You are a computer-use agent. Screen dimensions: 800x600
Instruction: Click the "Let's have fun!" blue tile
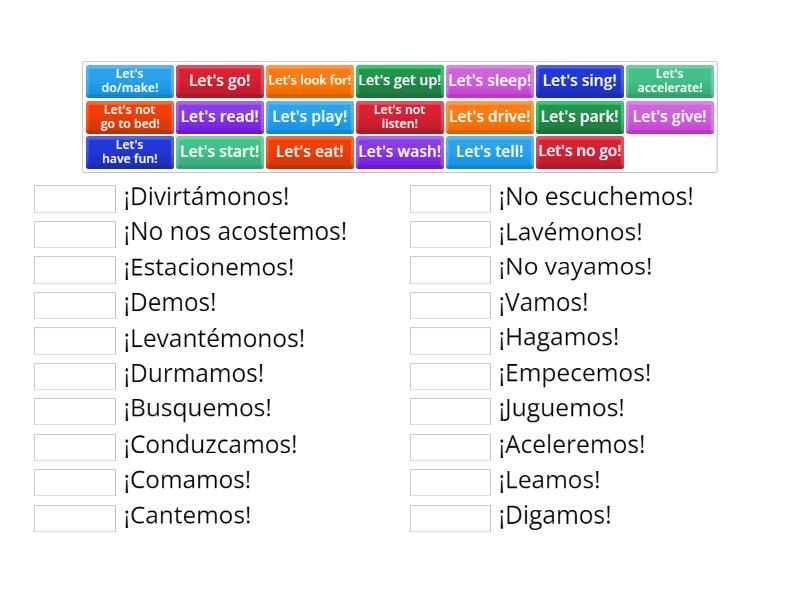point(130,152)
